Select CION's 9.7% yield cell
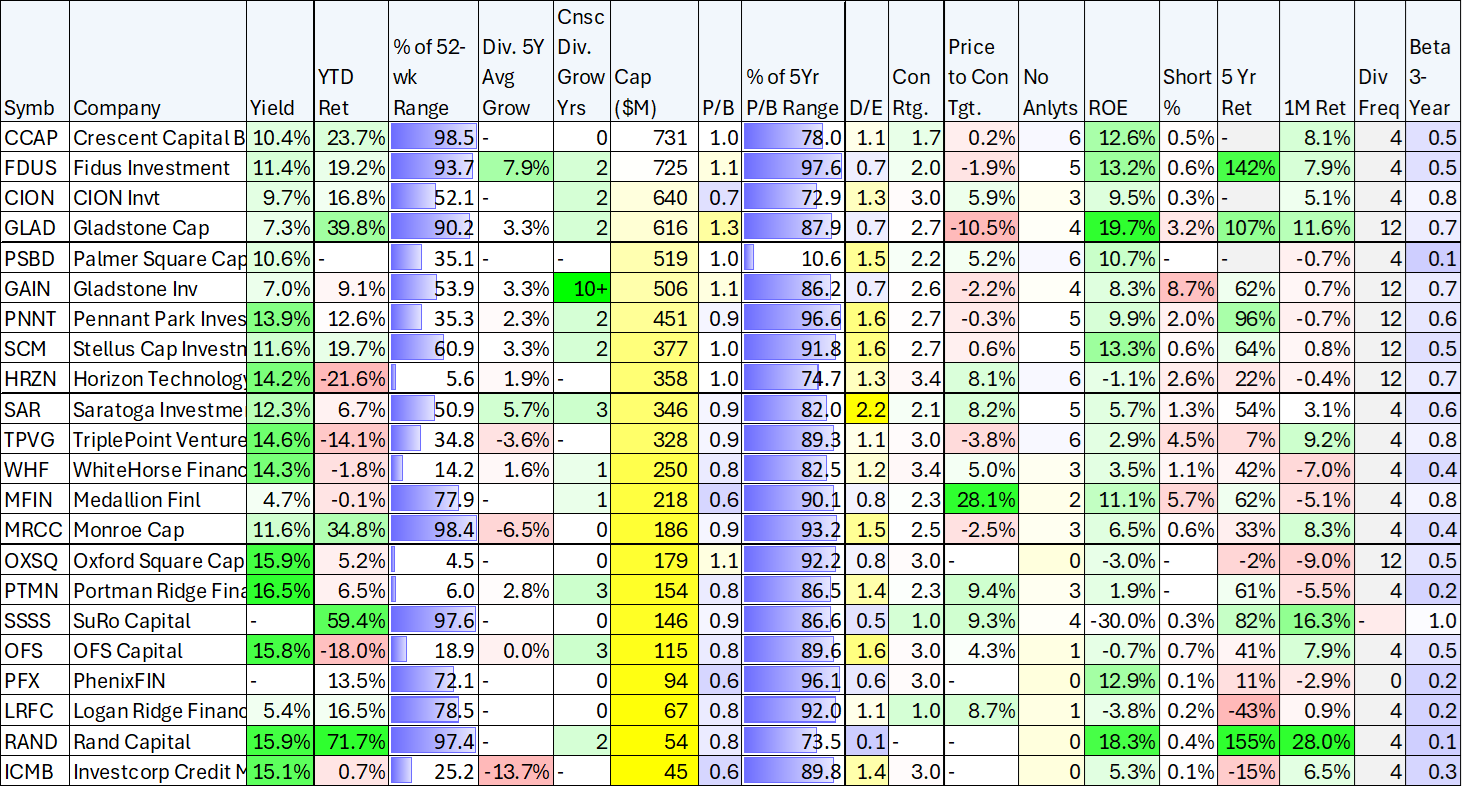 [280, 198]
